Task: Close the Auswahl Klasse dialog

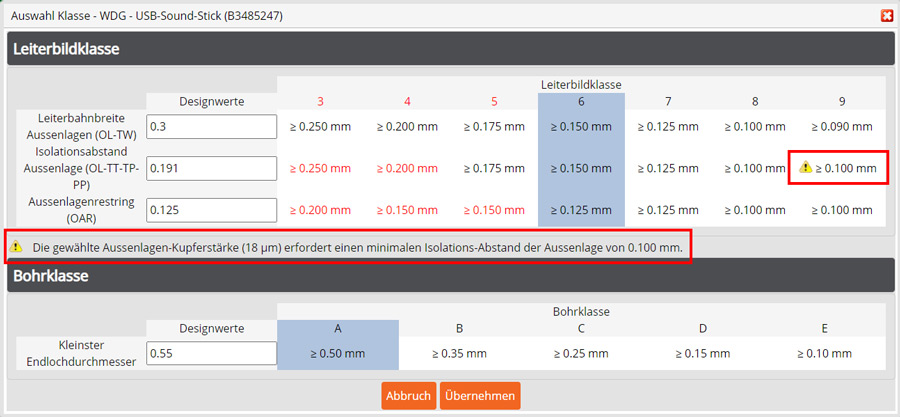Action: coord(886,15)
